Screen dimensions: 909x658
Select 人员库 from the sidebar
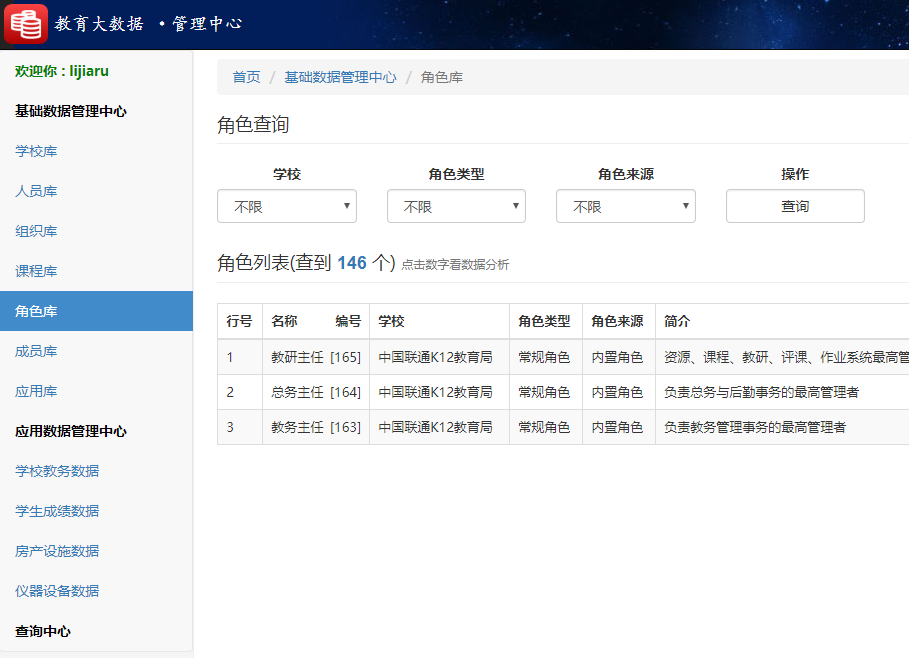point(37,191)
